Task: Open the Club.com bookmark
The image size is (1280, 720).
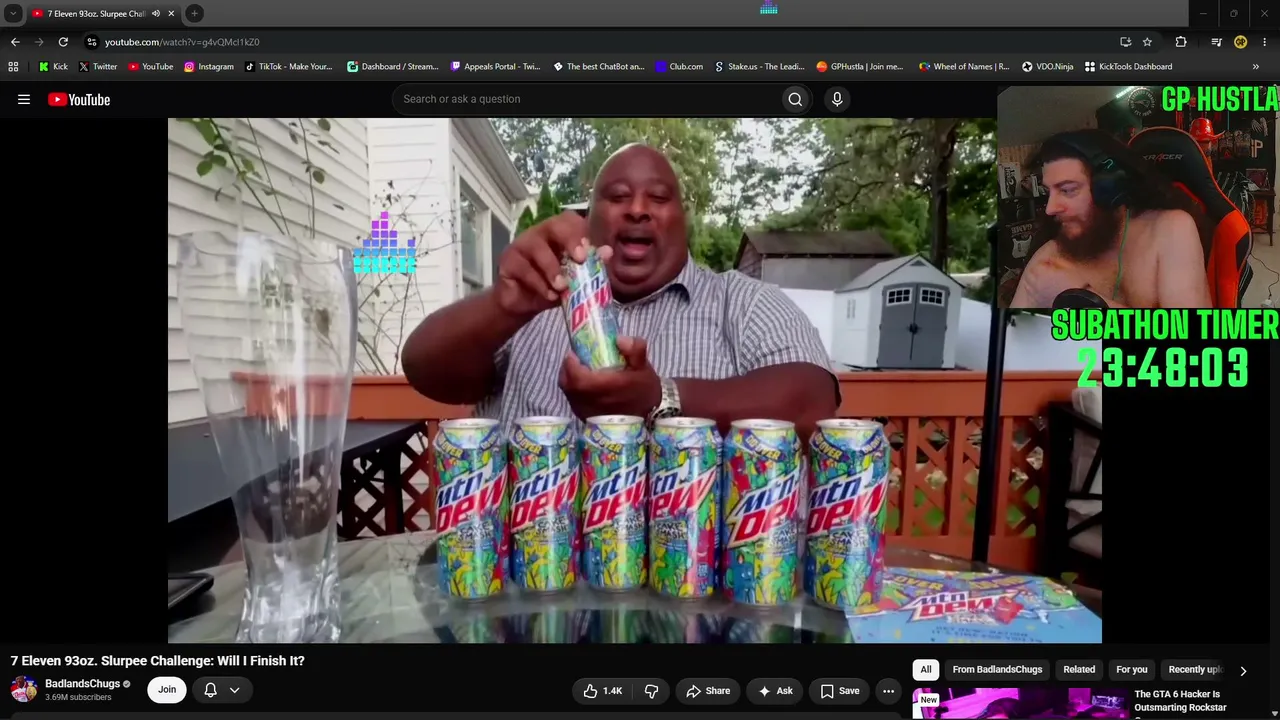Action: click(680, 67)
